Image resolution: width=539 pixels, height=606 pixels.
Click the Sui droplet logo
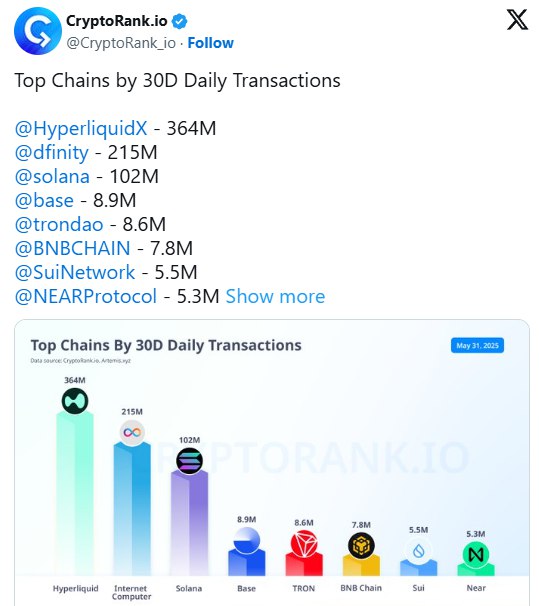coord(418,551)
